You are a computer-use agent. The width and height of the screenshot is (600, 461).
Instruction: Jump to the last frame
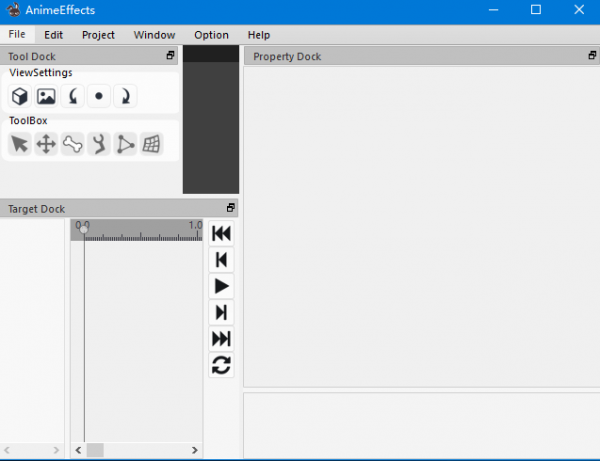[221, 339]
